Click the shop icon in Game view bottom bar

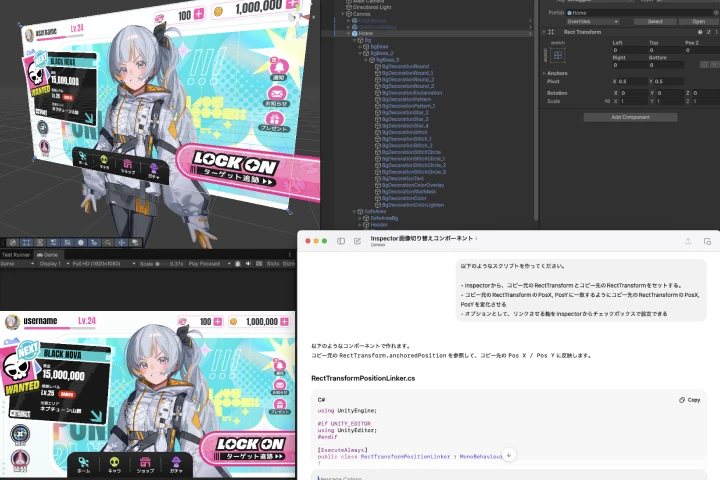tap(145, 464)
